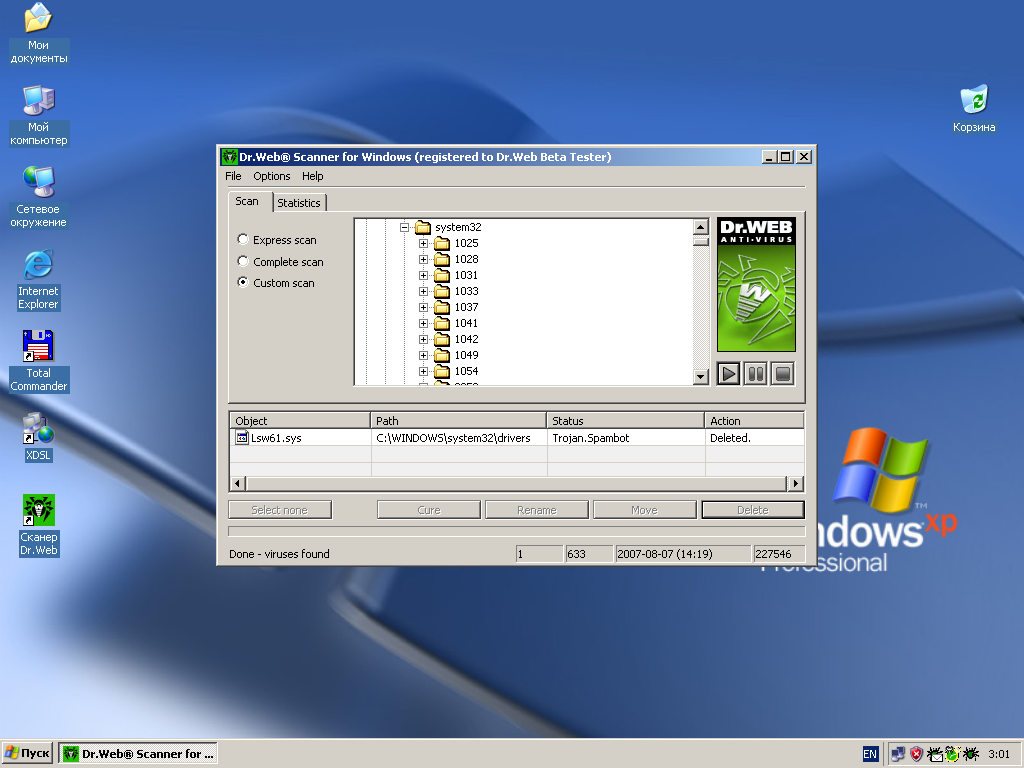1024x768 pixels.
Task: Sort results by the Object column header
Action: pos(300,421)
